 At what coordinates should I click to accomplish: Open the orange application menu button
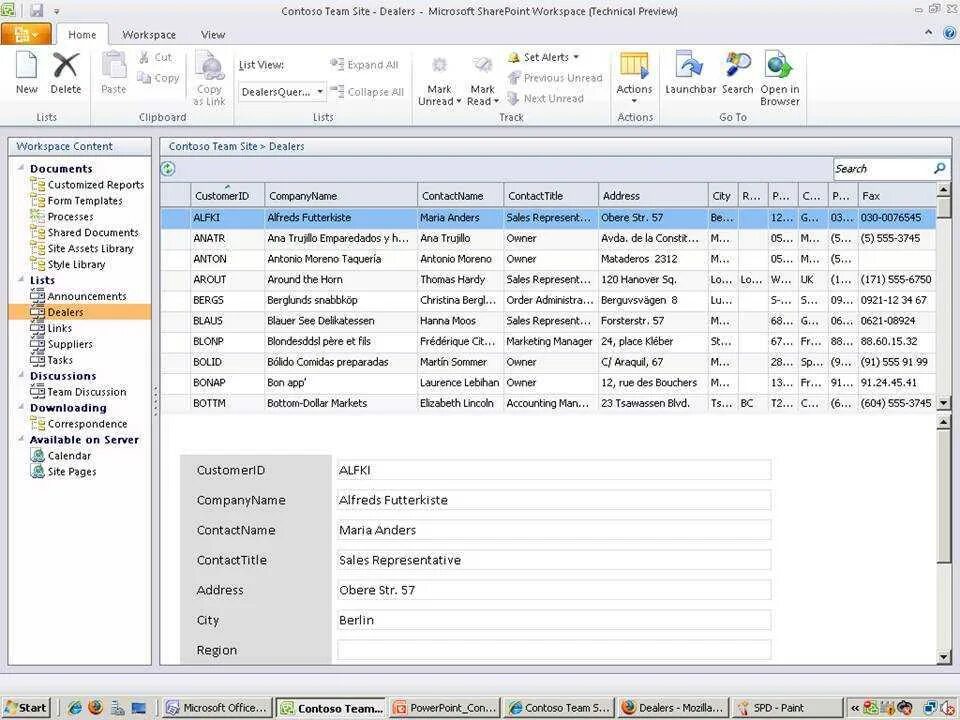pos(26,34)
